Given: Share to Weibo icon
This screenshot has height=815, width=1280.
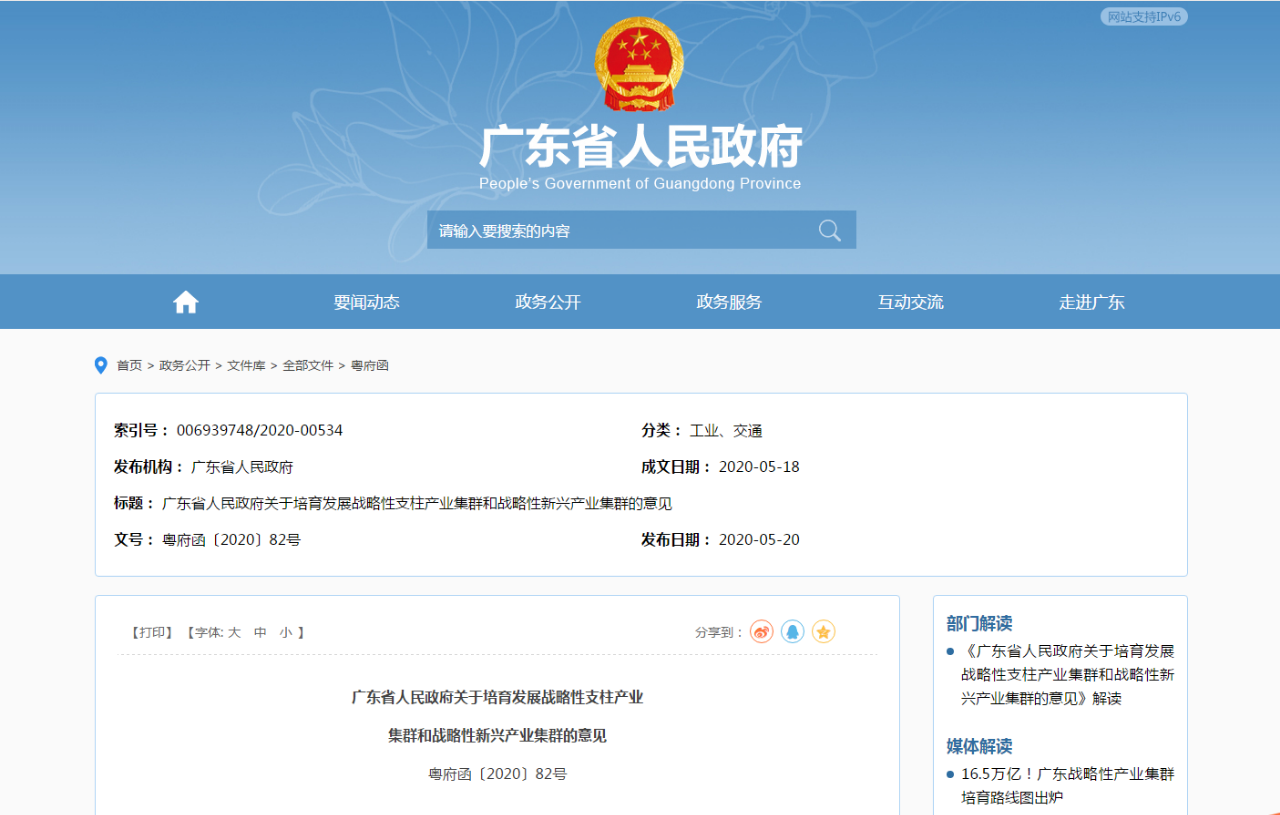Looking at the screenshot, I should (x=762, y=632).
